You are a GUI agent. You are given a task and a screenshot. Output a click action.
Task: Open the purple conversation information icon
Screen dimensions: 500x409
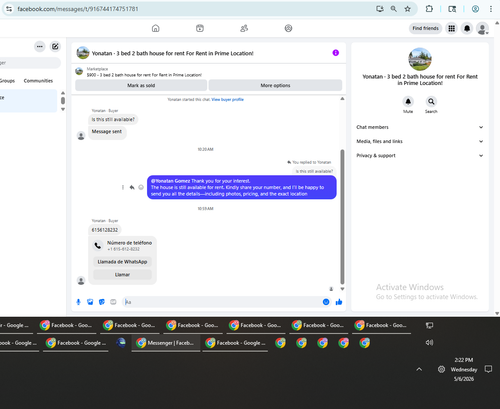pos(336,53)
